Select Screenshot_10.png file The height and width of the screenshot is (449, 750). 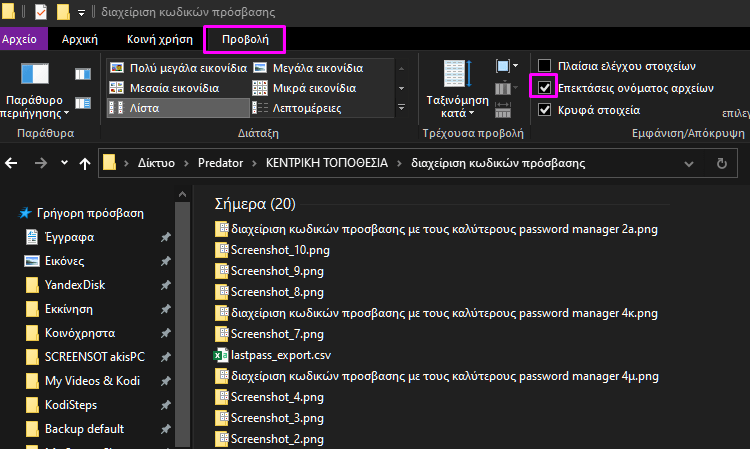272,250
